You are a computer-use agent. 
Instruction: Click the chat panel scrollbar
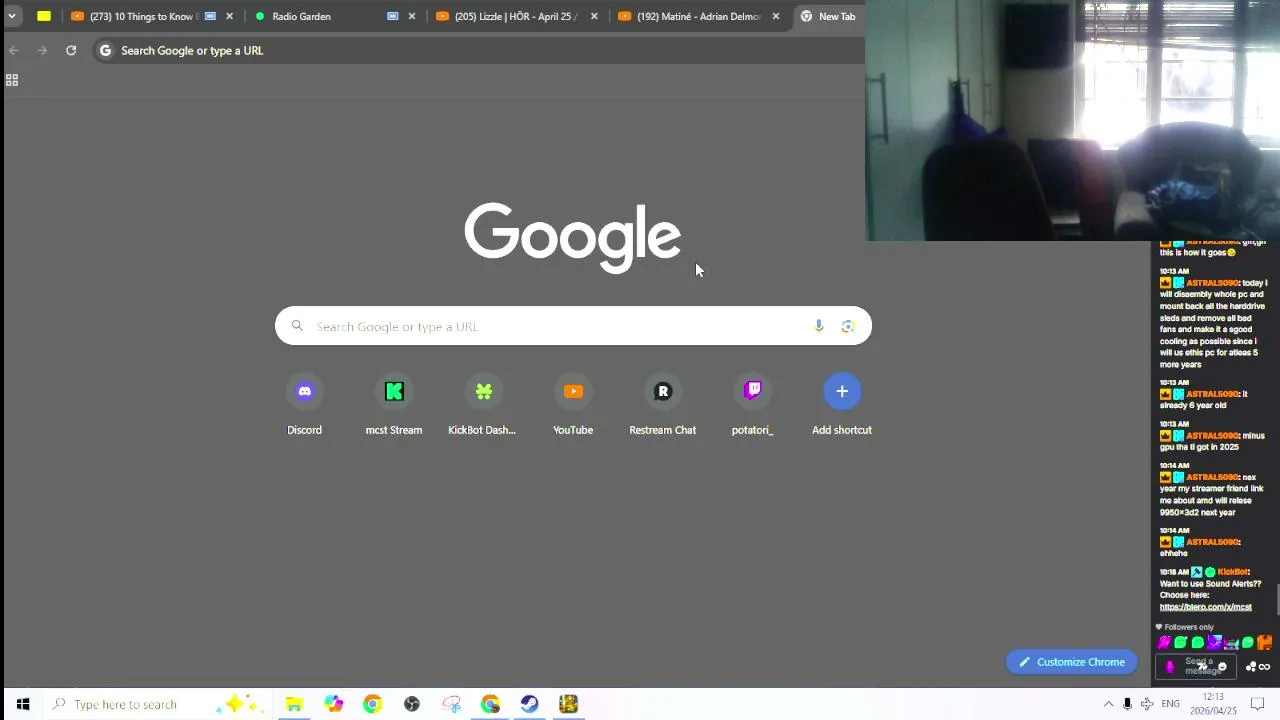1277,600
